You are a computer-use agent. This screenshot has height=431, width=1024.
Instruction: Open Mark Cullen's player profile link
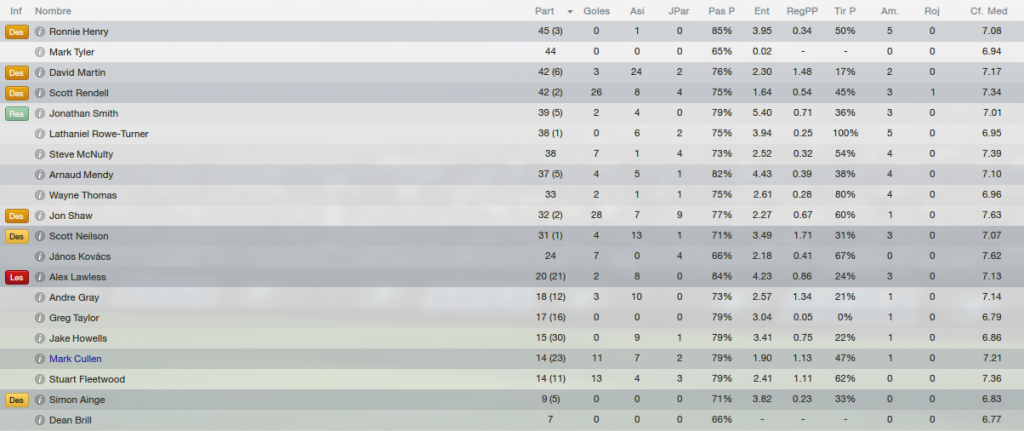click(x=75, y=359)
